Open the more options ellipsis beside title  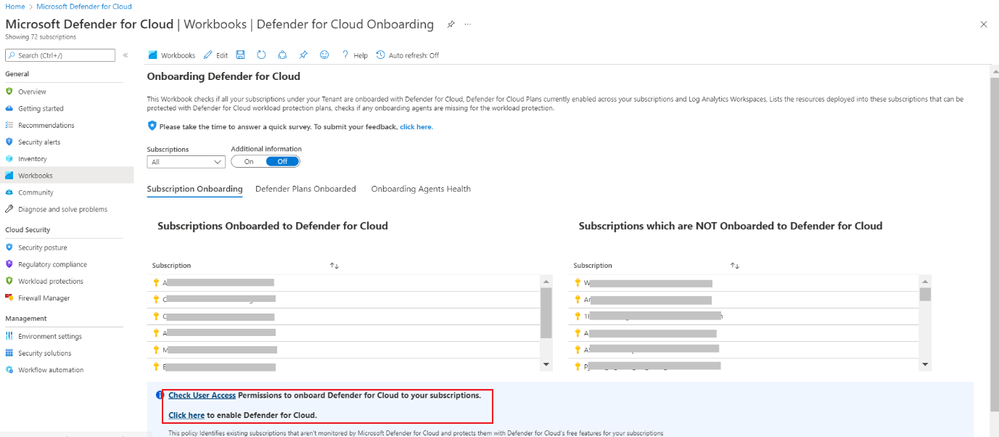tap(468, 24)
